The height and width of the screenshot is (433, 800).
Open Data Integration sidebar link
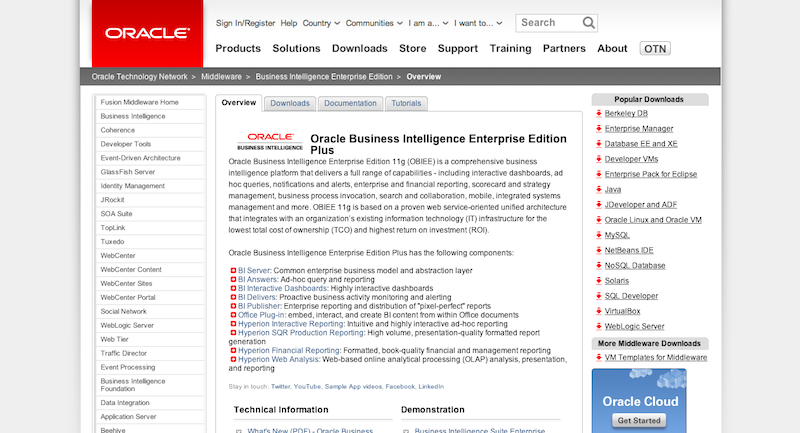[125, 402]
